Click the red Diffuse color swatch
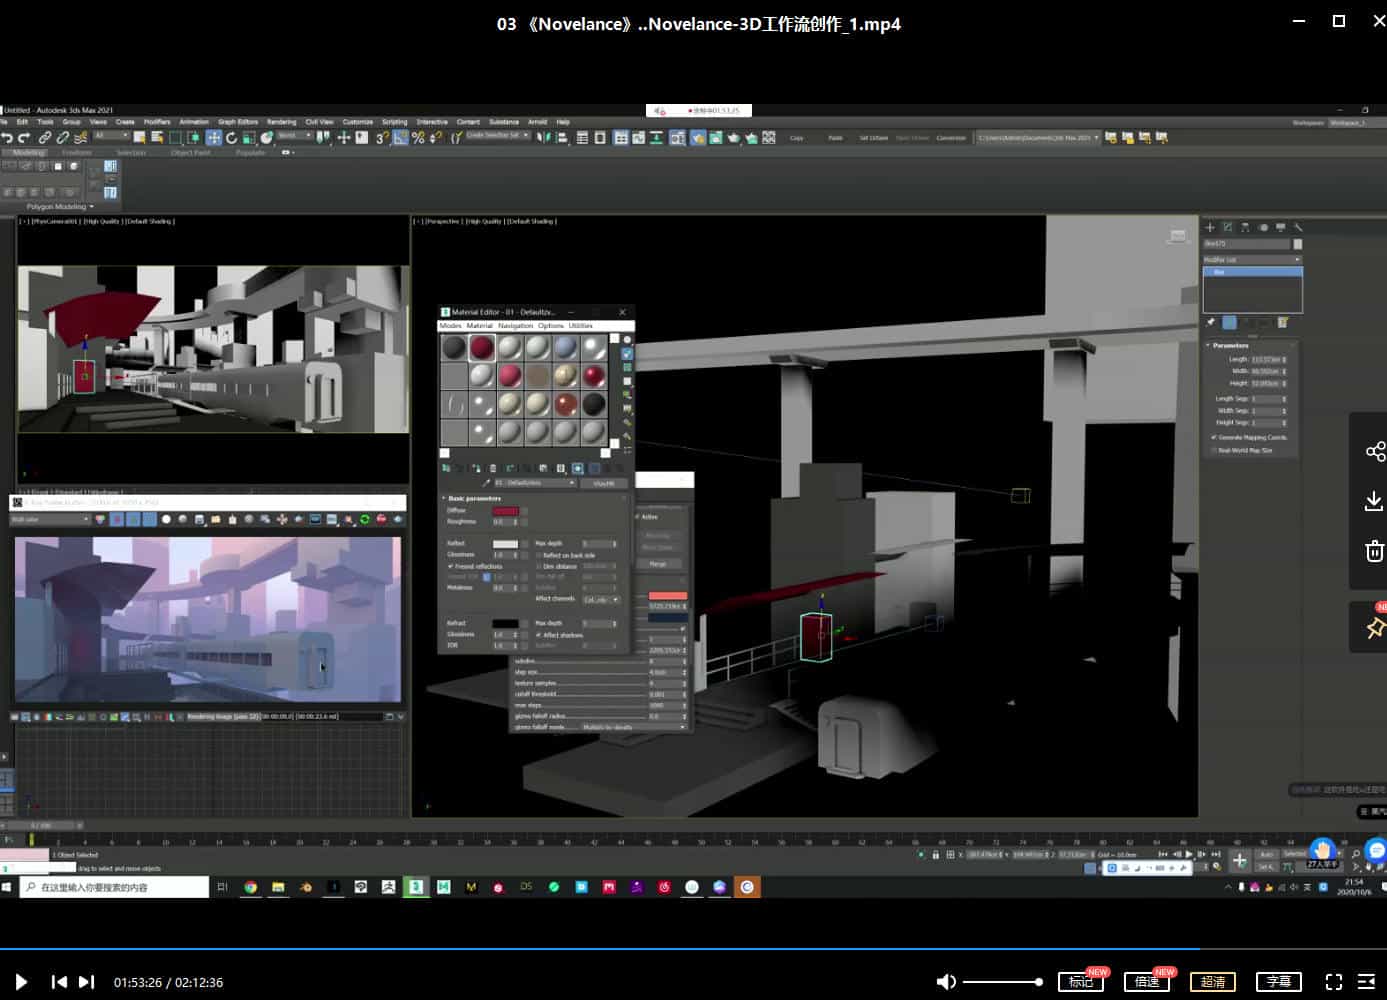Viewport: 1387px width, 1000px height. click(505, 511)
